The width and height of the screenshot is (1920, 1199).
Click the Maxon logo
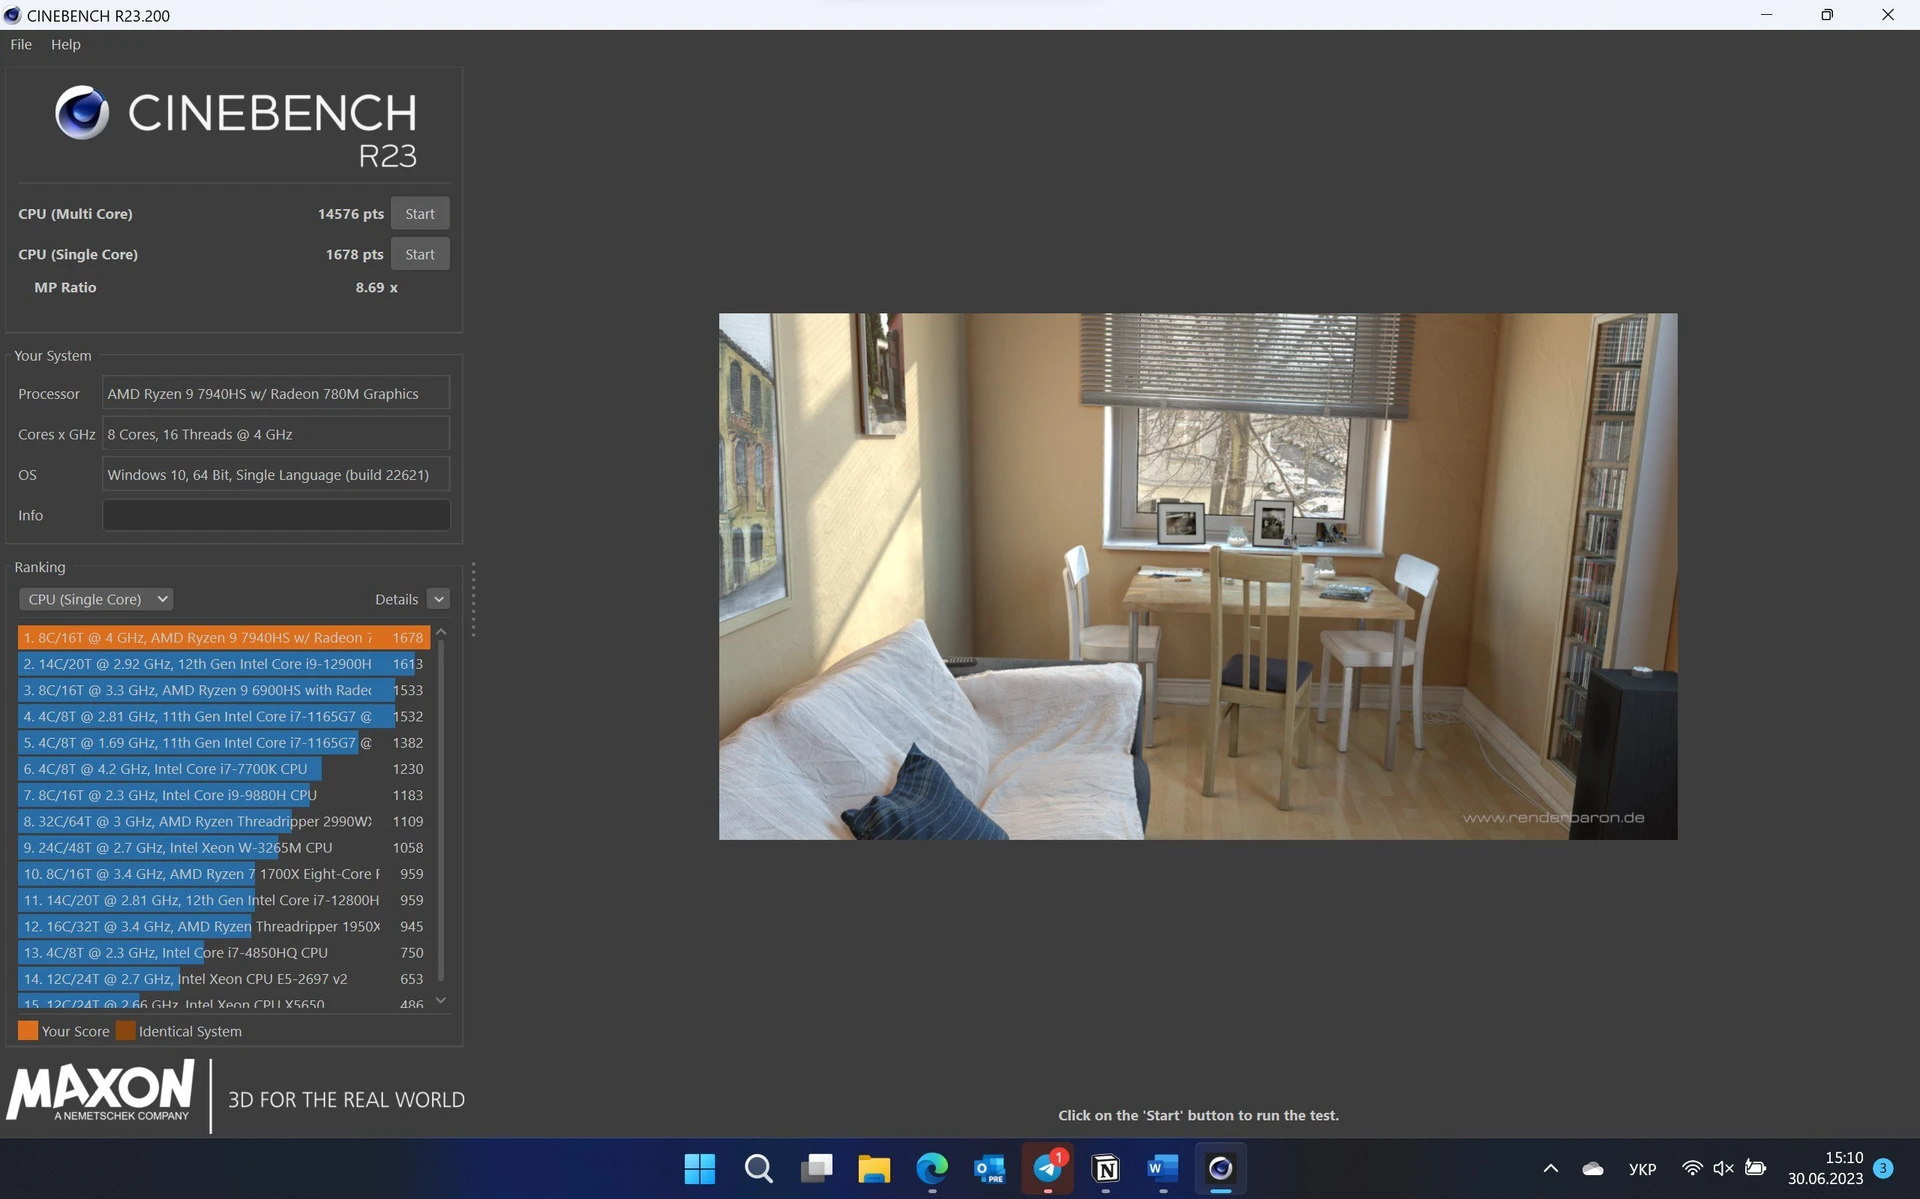100,1092
